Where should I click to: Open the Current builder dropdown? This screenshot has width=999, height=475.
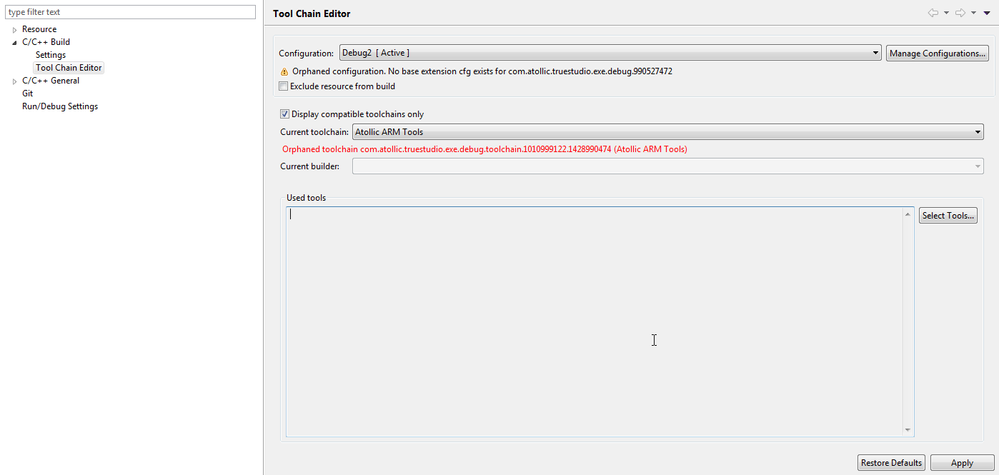point(668,166)
